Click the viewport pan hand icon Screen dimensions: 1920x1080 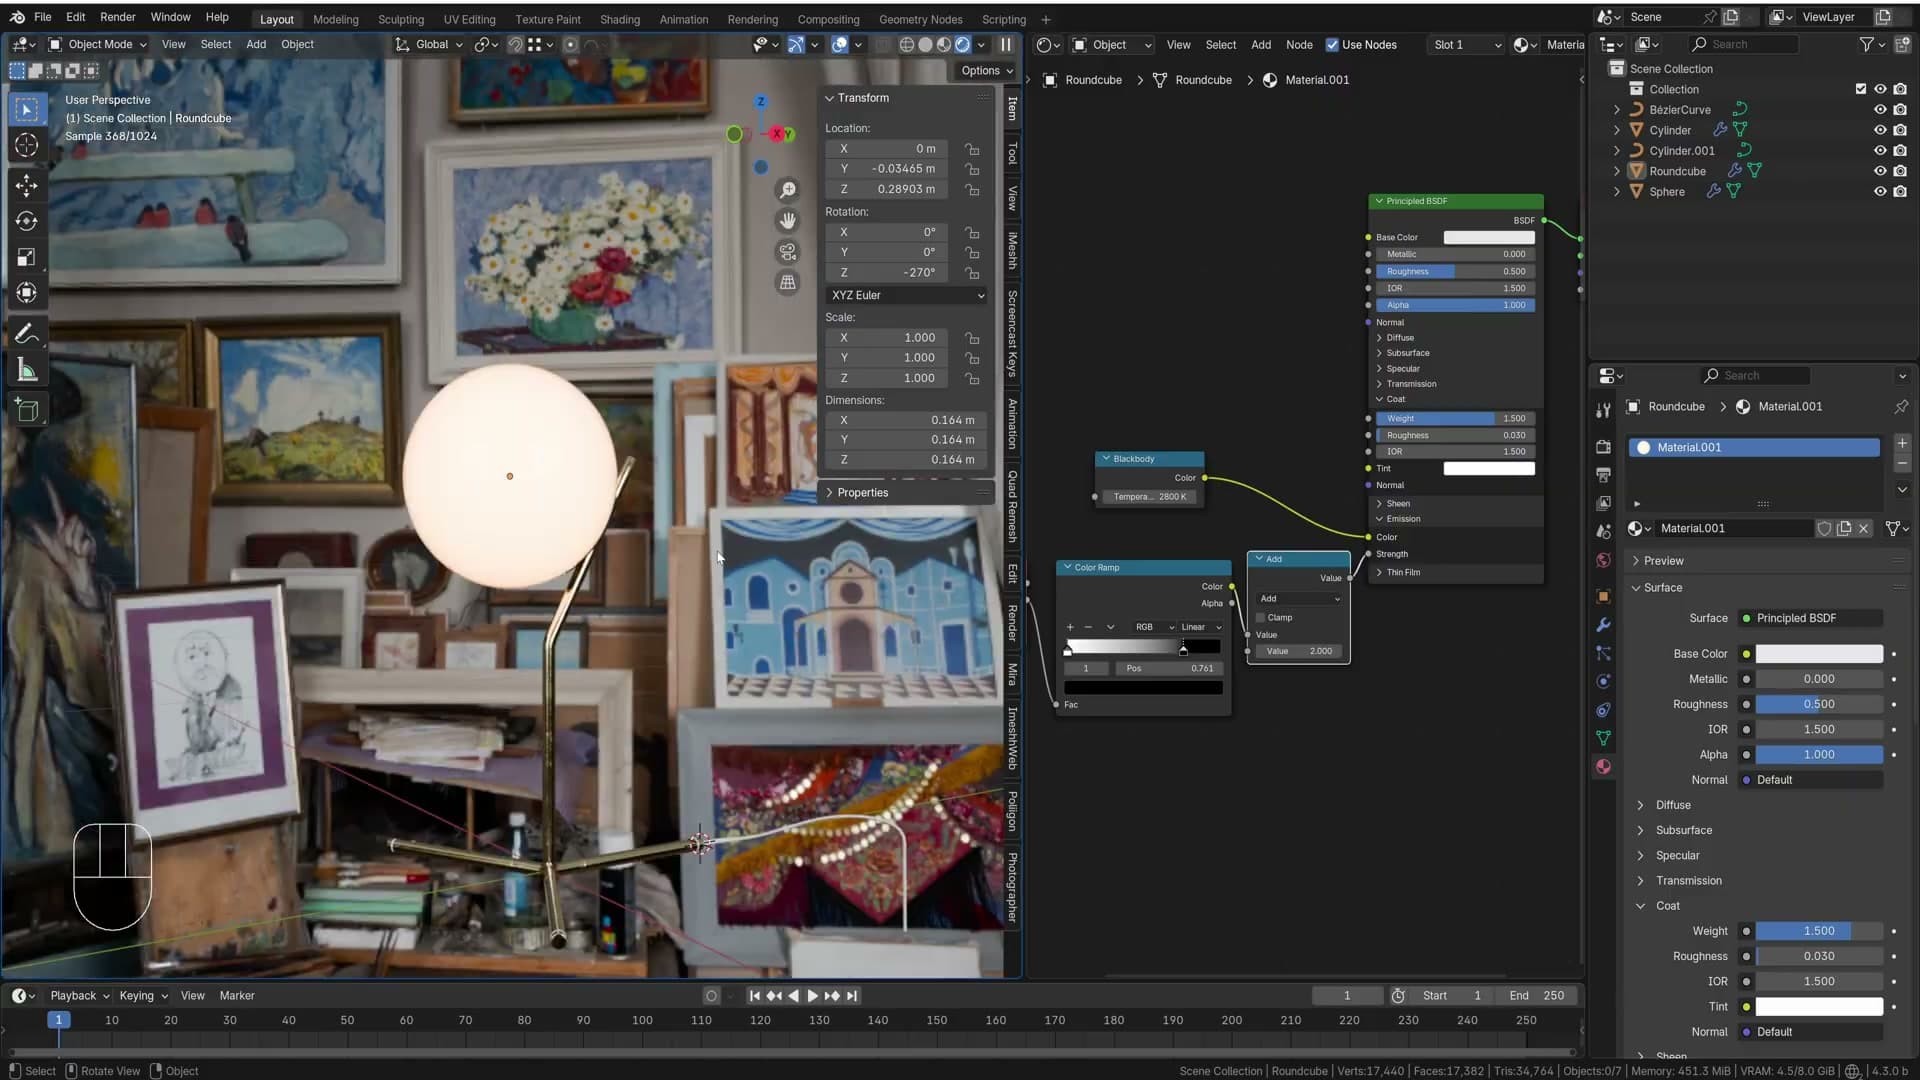pos(788,221)
